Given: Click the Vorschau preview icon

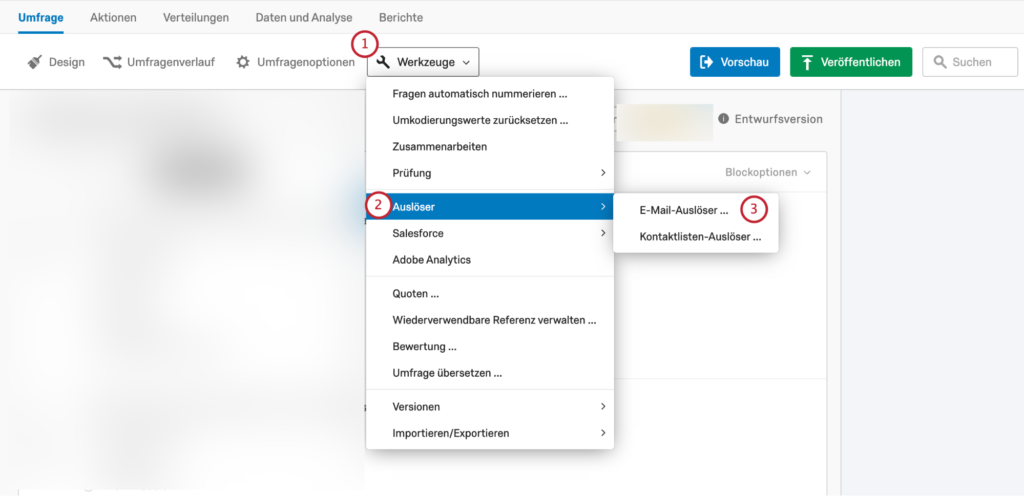Looking at the screenshot, I should (x=706, y=62).
